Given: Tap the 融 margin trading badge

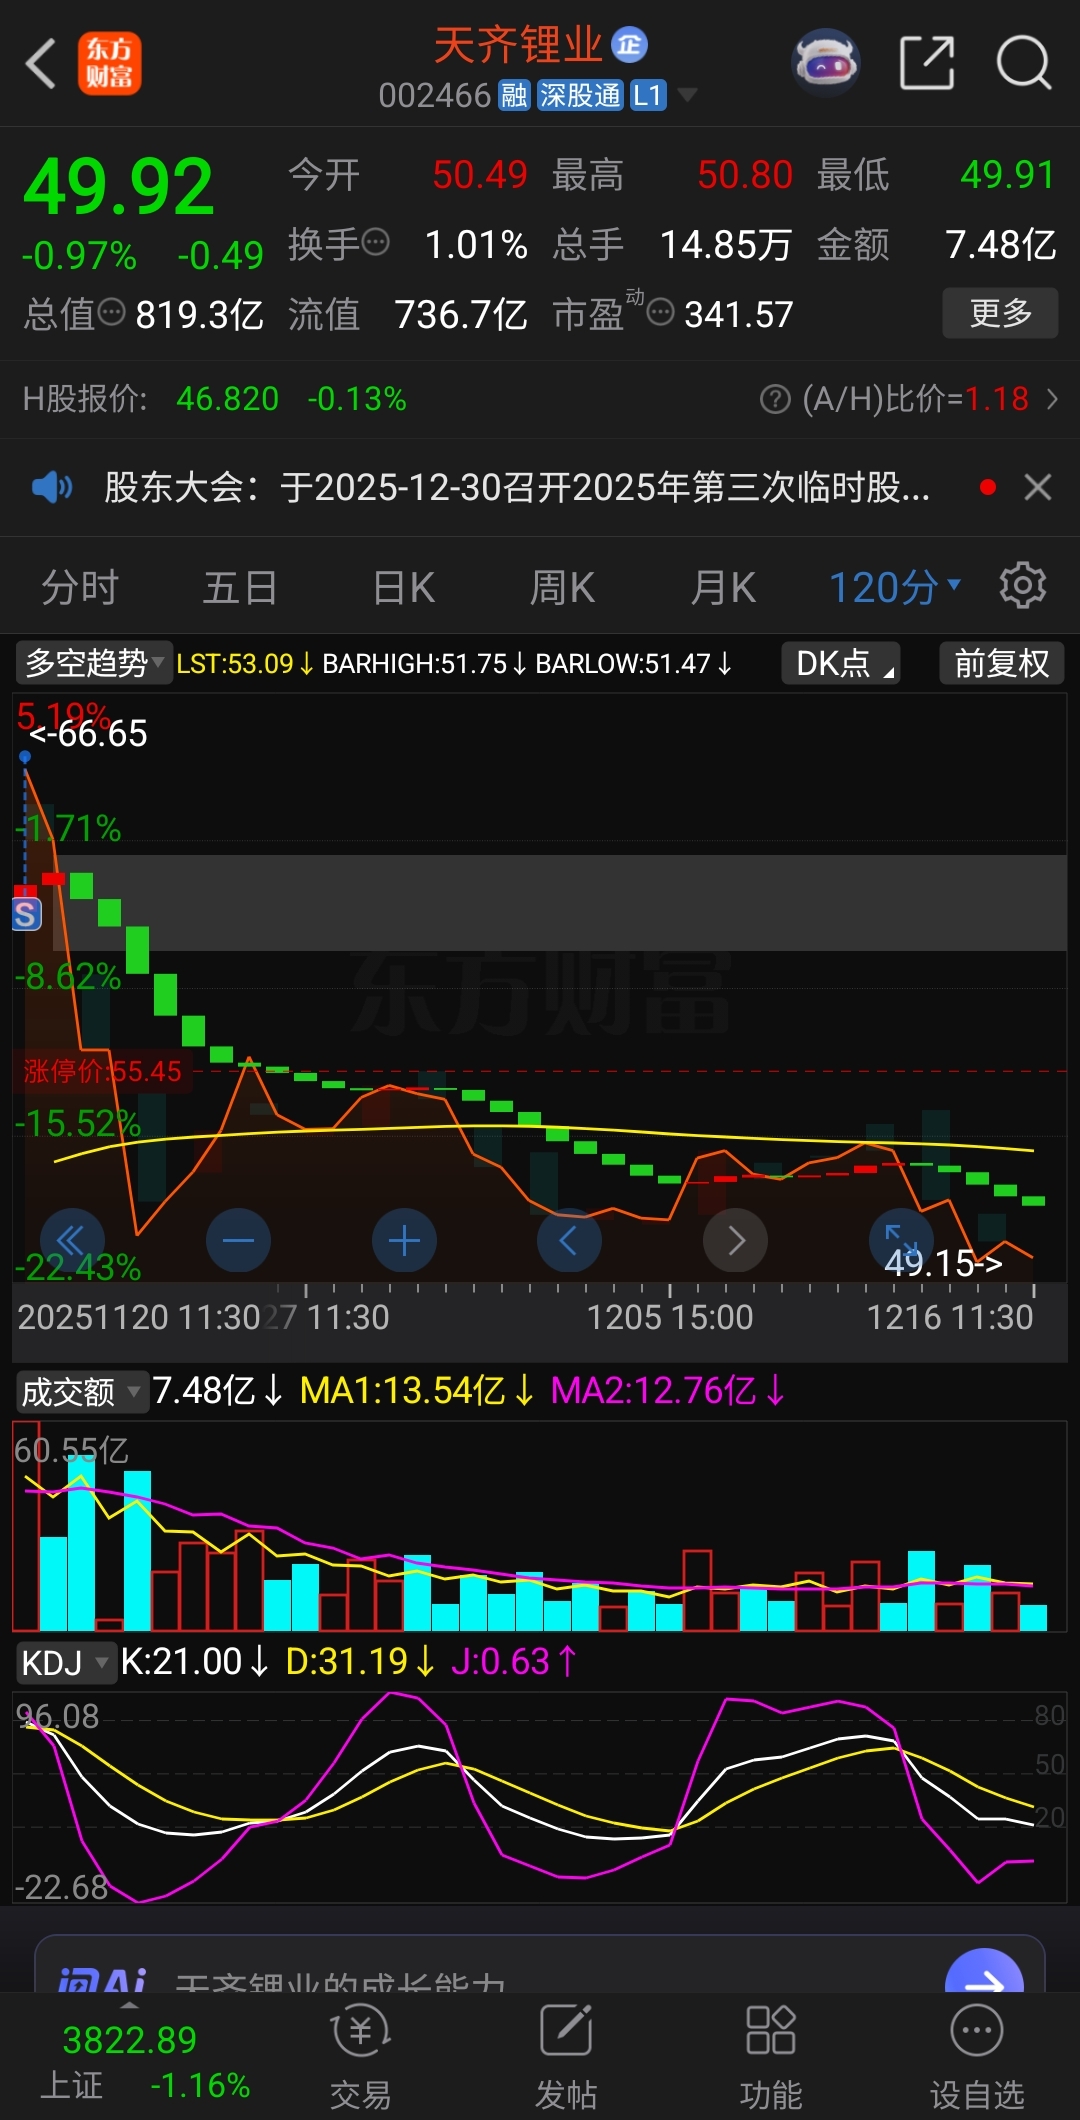Looking at the screenshot, I should [514, 95].
